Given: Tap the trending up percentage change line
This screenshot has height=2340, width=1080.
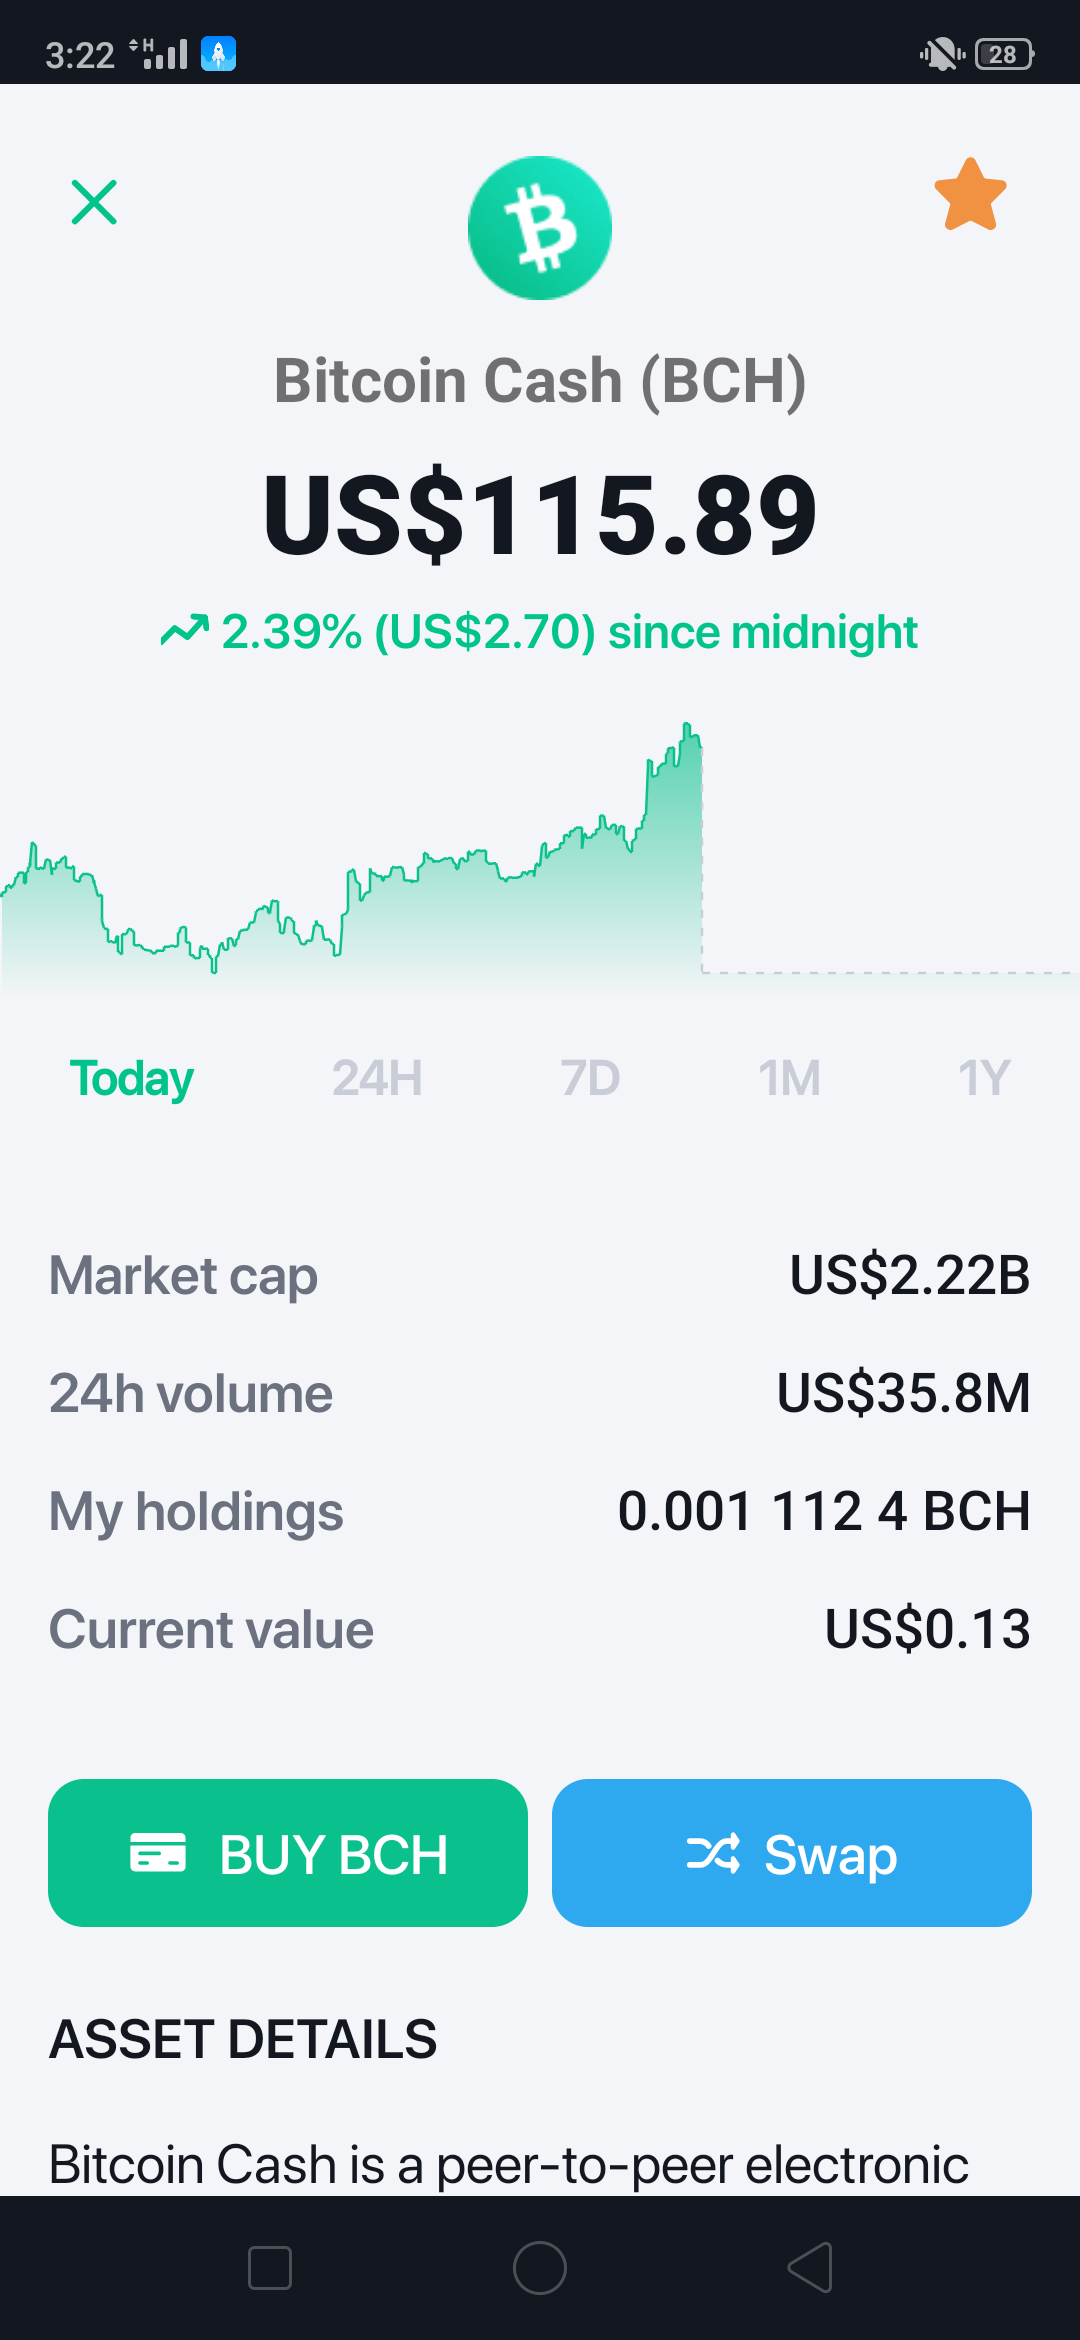Looking at the screenshot, I should point(540,632).
